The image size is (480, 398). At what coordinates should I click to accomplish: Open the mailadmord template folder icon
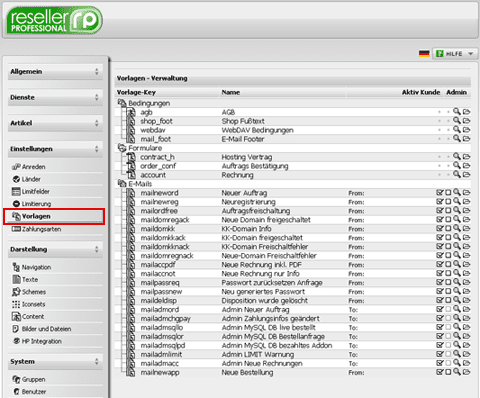(466, 310)
